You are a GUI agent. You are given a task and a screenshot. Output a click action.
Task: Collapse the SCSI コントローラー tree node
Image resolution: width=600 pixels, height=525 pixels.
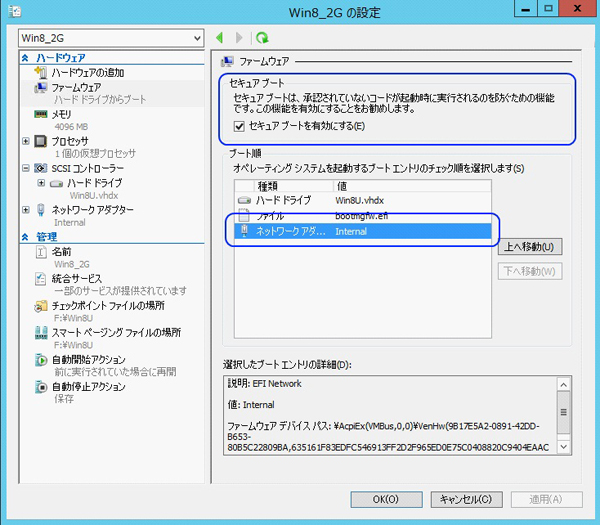pos(26,168)
